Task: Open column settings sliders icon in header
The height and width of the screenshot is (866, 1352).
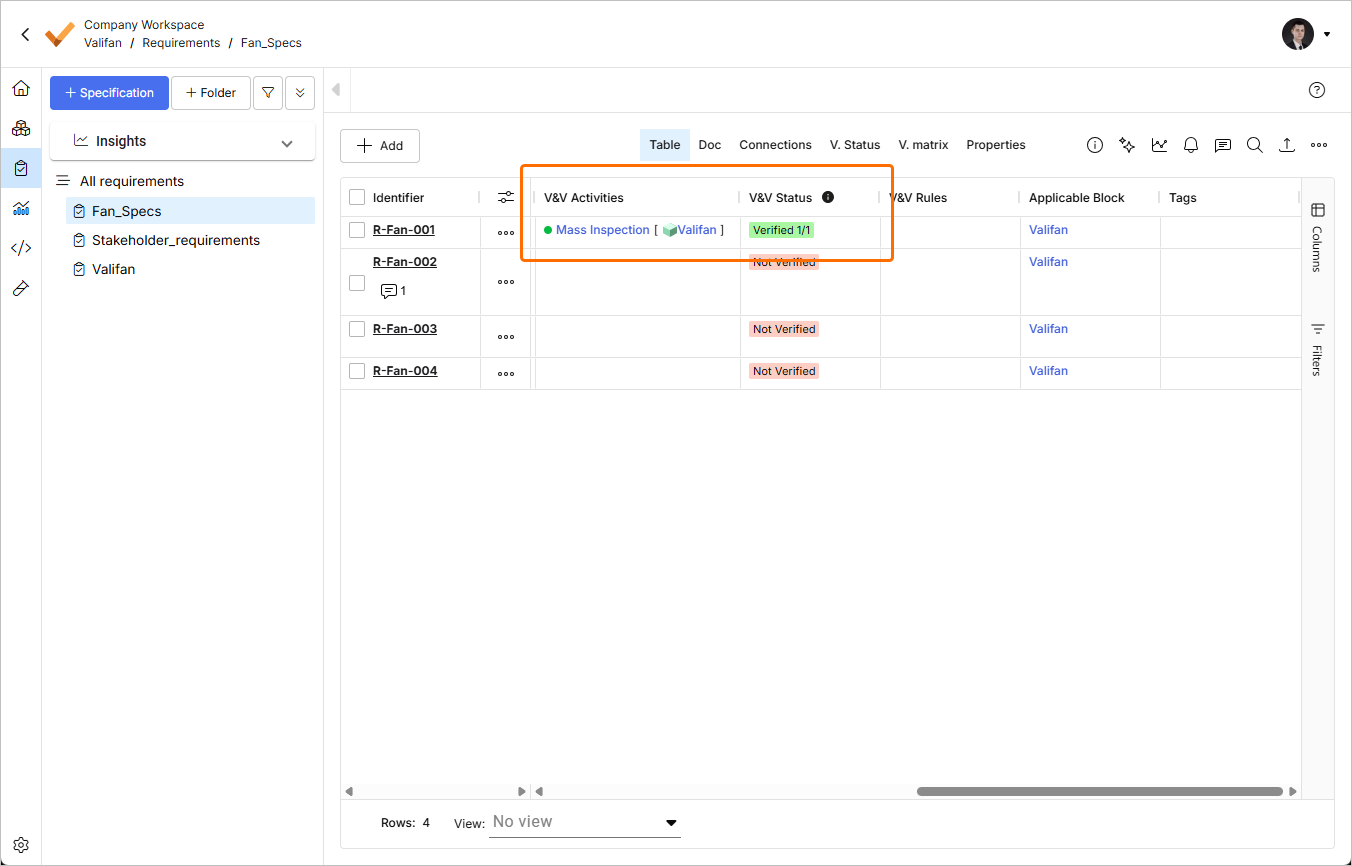Action: 506,198
